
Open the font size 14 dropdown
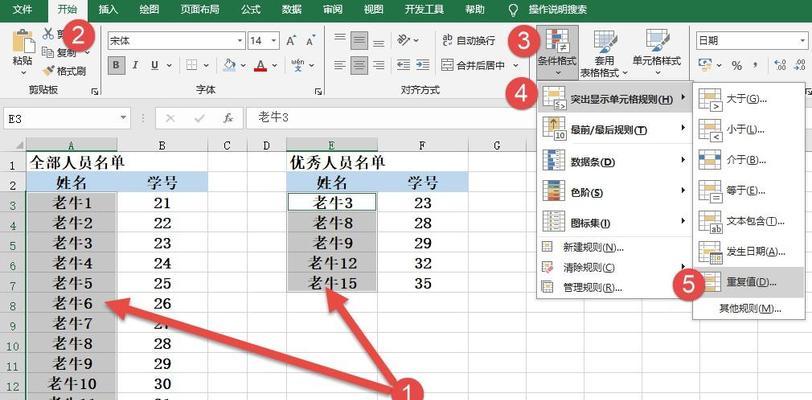[x=274, y=41]
